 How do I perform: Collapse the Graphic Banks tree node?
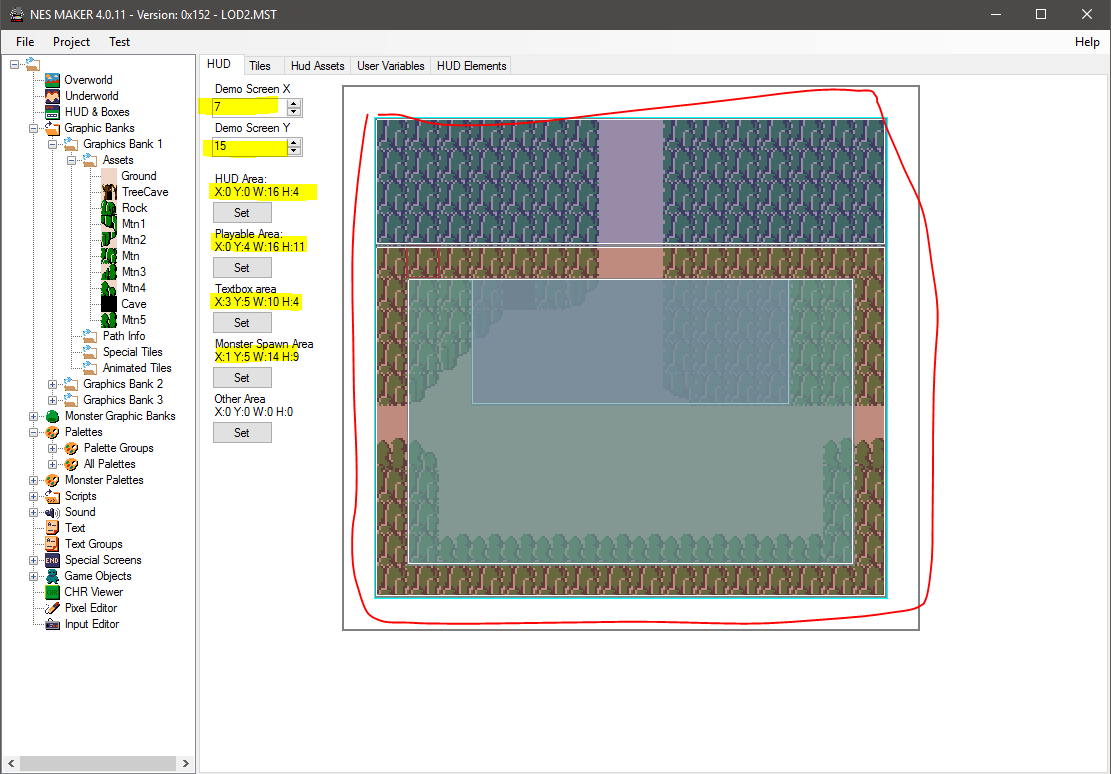33,128
